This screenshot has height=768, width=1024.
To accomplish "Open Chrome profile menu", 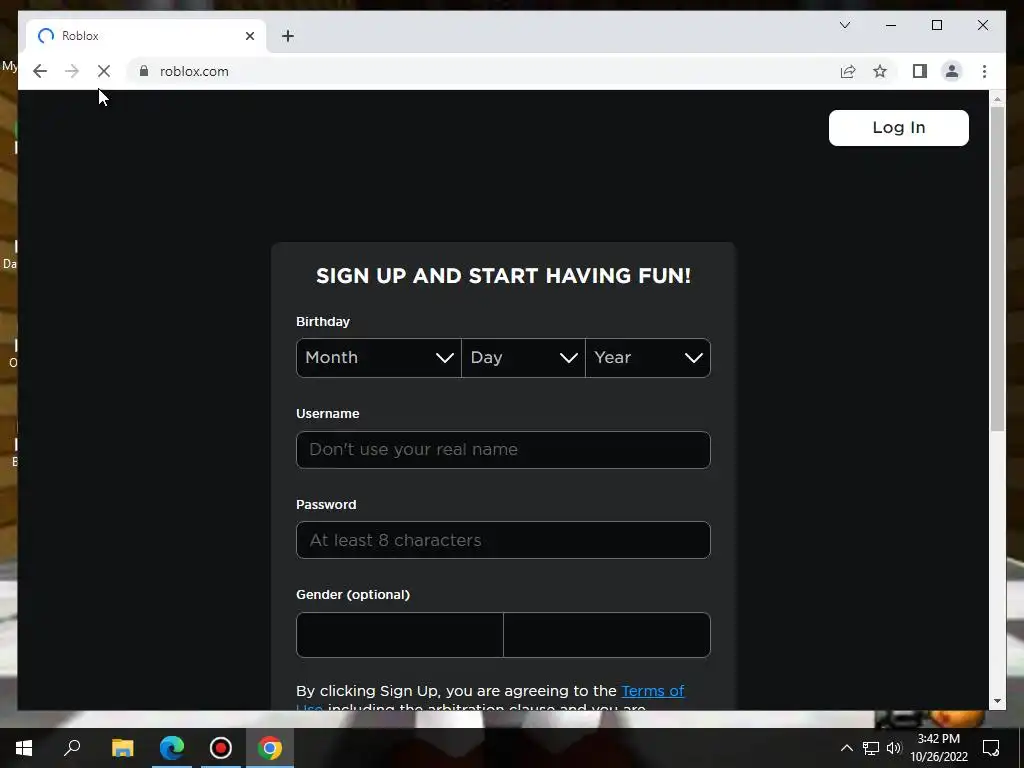I will tap(952, 71).
